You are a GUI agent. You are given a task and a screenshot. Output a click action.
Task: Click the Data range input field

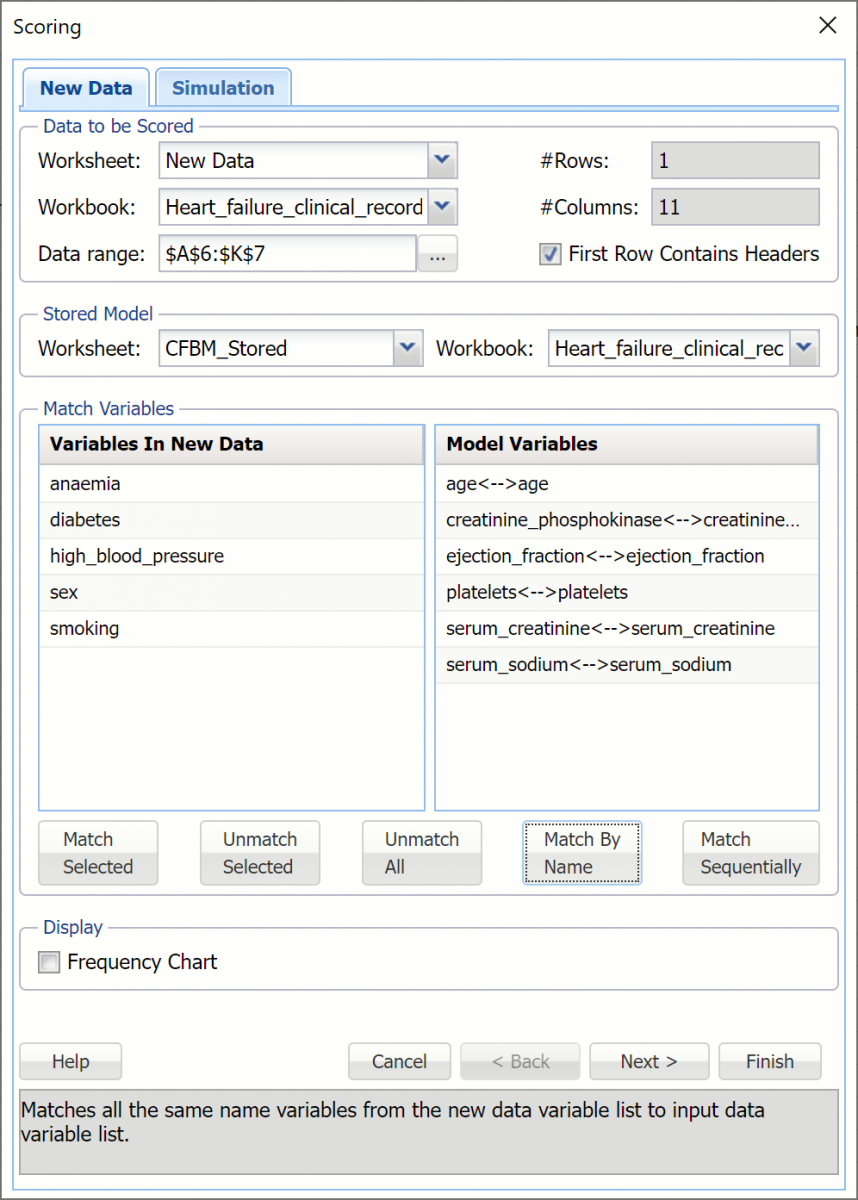tap(286, 254)
